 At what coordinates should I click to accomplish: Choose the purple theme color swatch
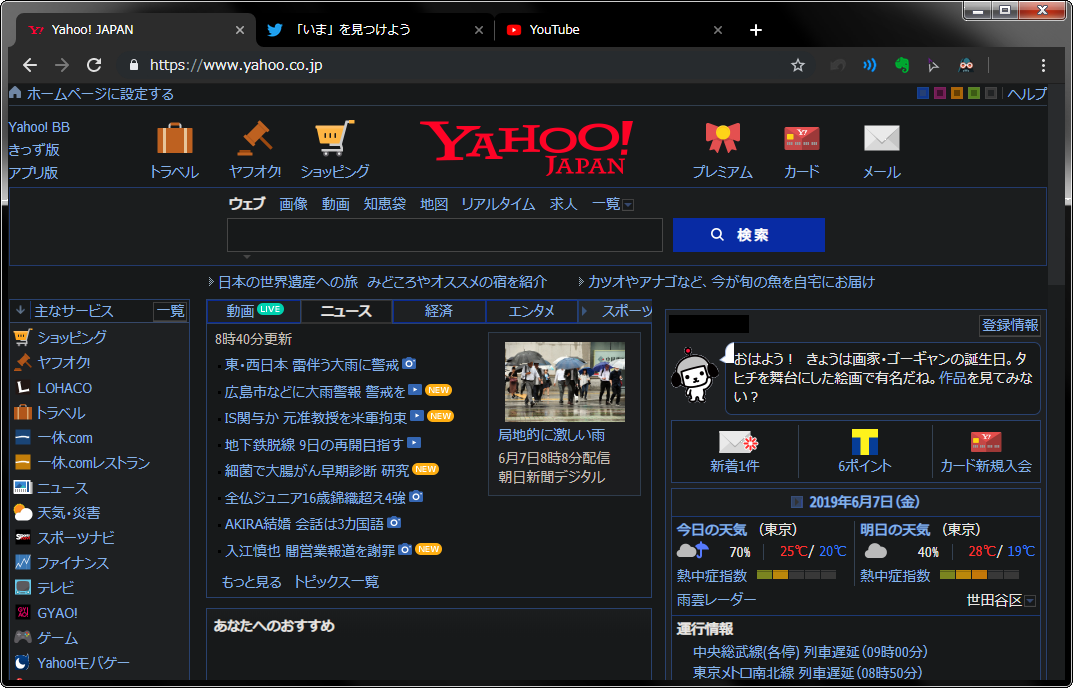[940, 93]
